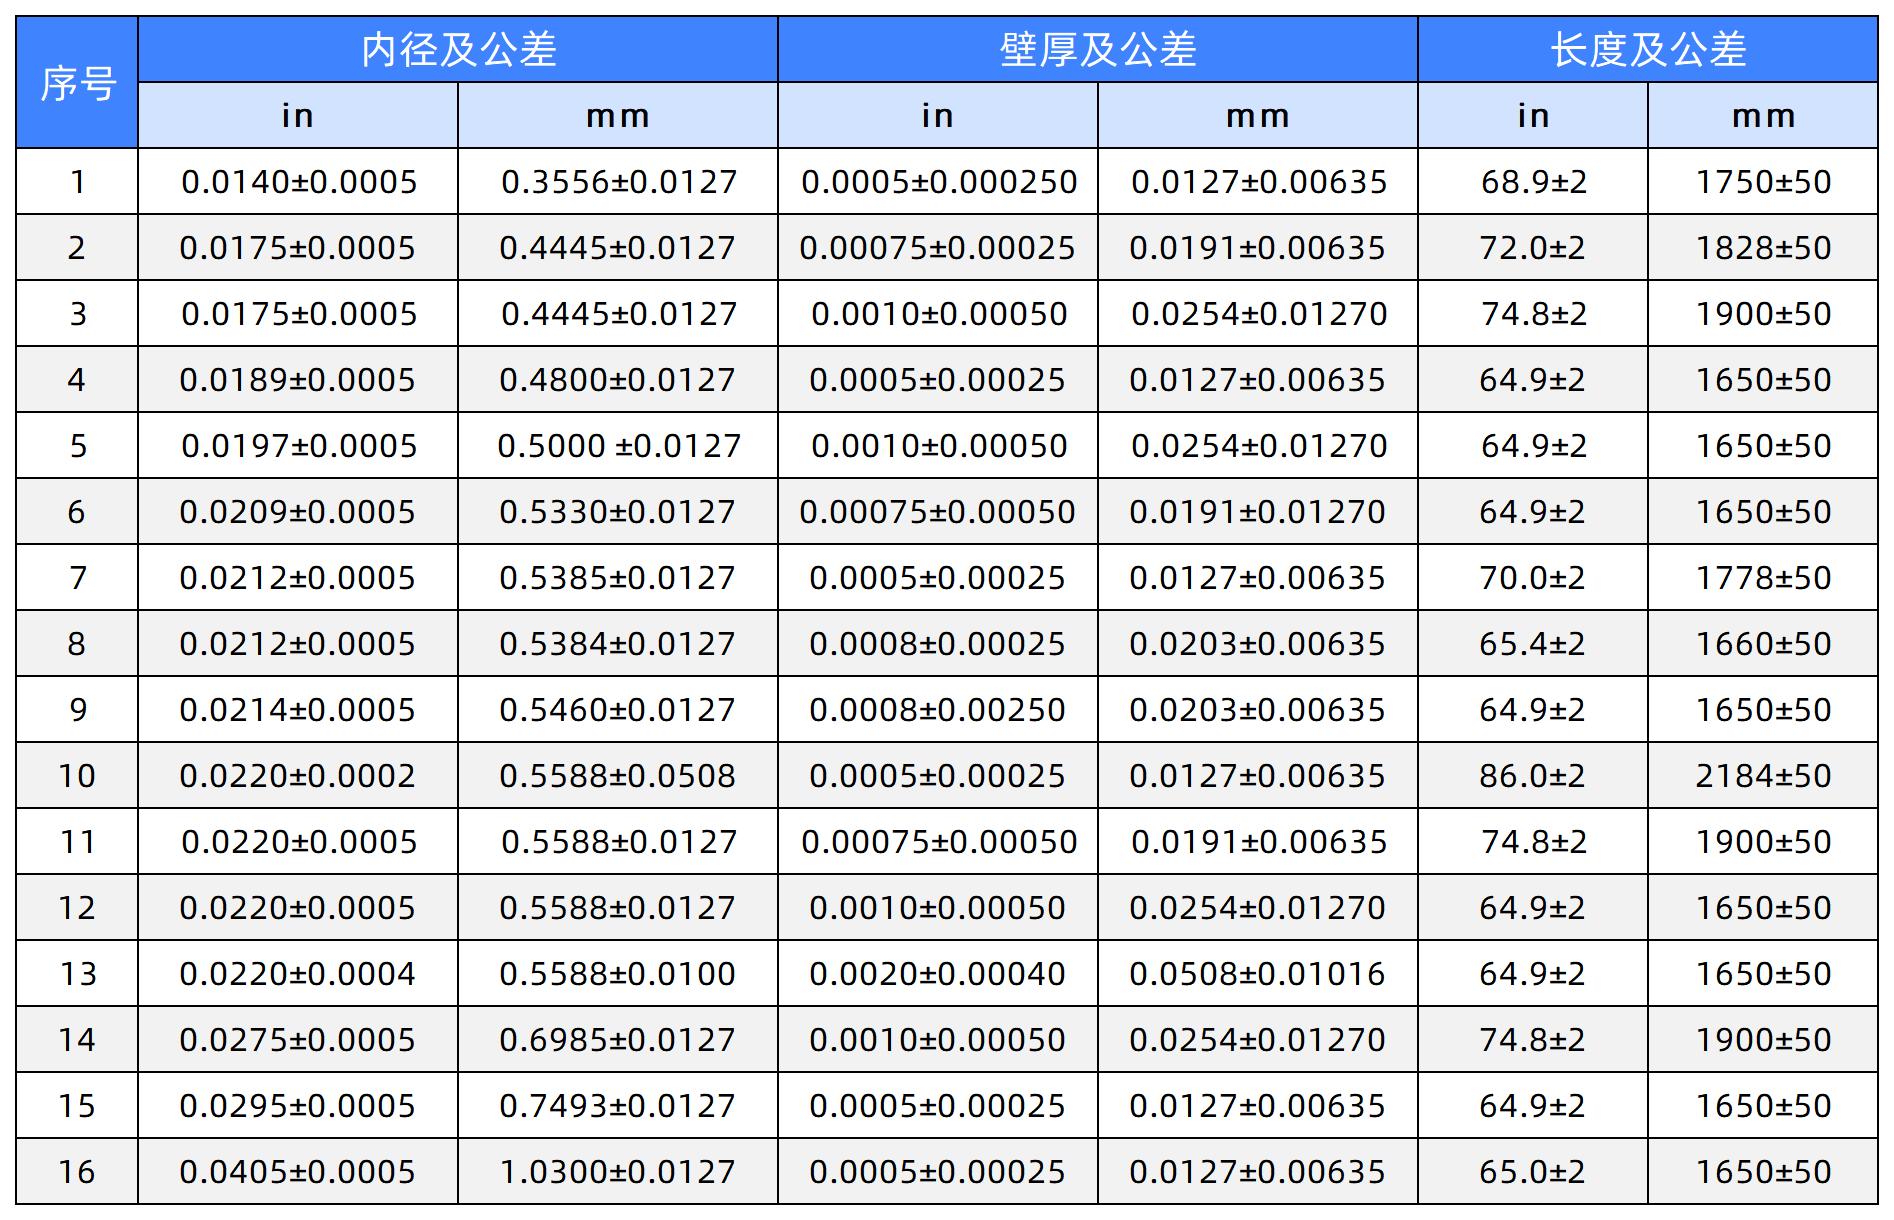Click row number 12

click(77, 907)
